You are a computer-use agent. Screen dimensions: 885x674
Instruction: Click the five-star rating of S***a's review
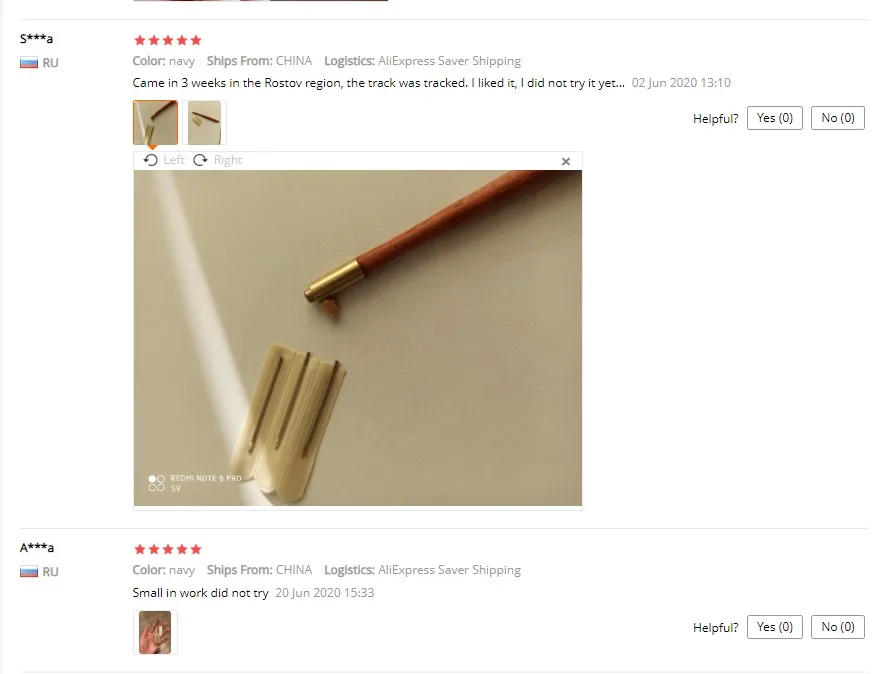pos(168,40)
